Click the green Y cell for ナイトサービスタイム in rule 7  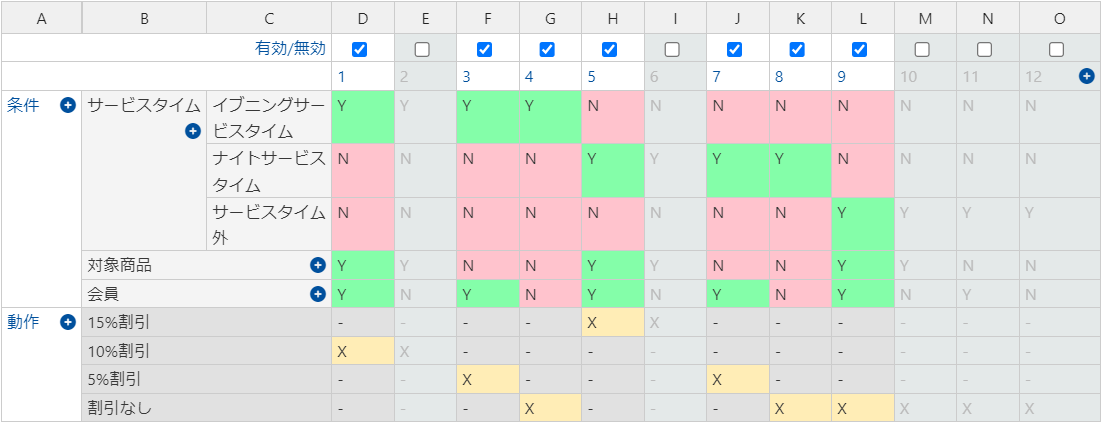pyautogui.click(x=738, y=171)
